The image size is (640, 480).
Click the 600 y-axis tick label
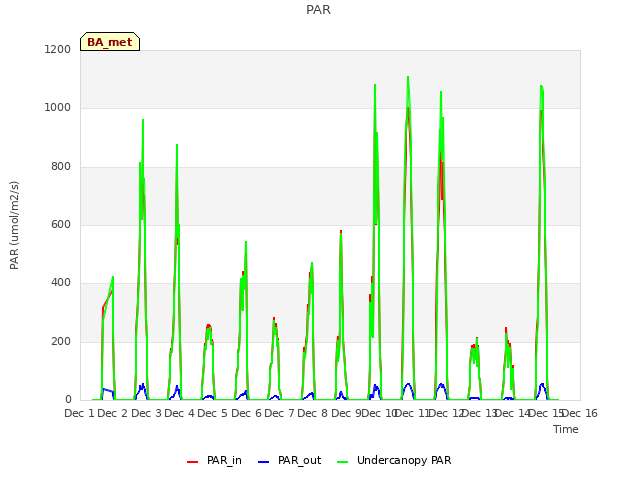tap(61, 224)
